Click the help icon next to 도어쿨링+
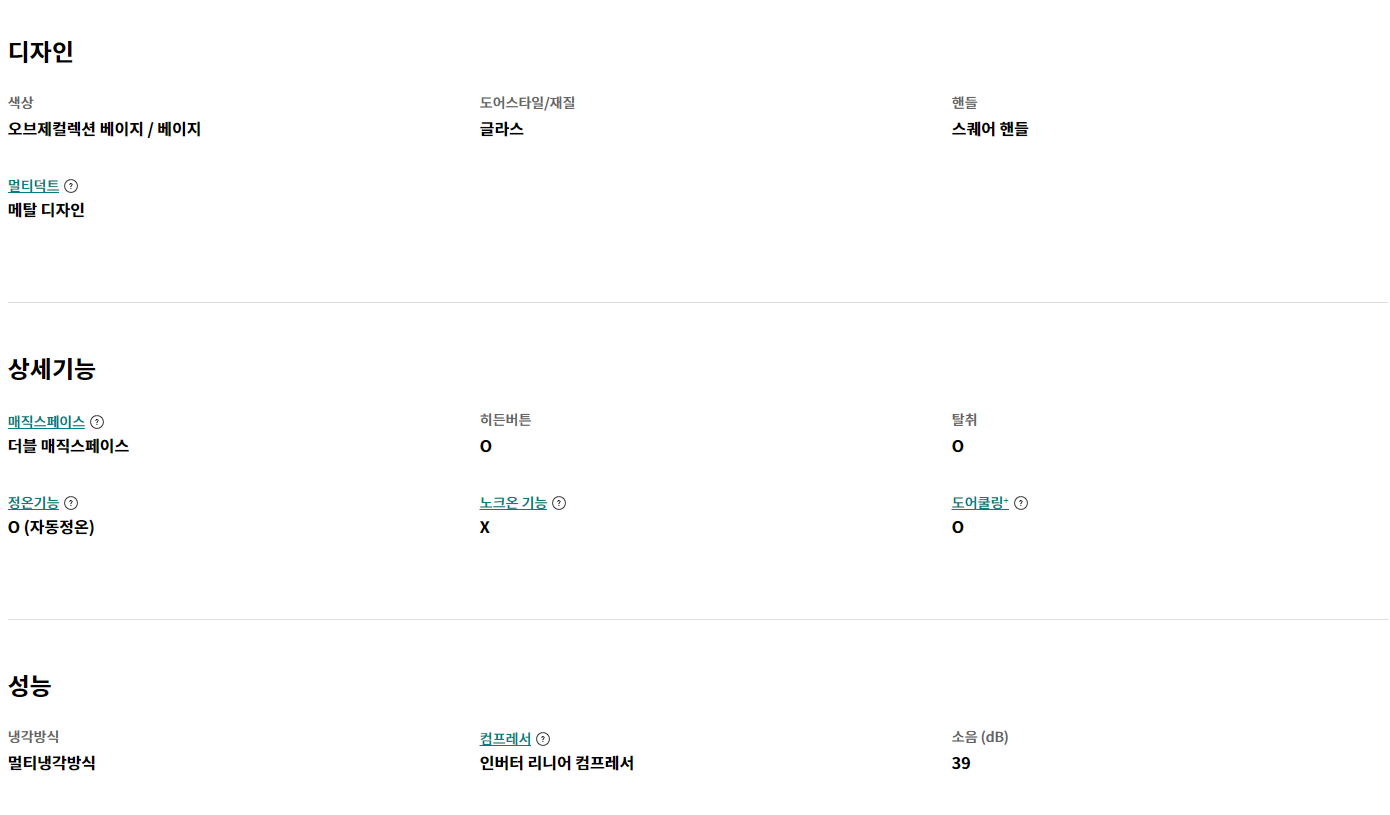This screenshot has width=1390, height=815. [1021, 503]
